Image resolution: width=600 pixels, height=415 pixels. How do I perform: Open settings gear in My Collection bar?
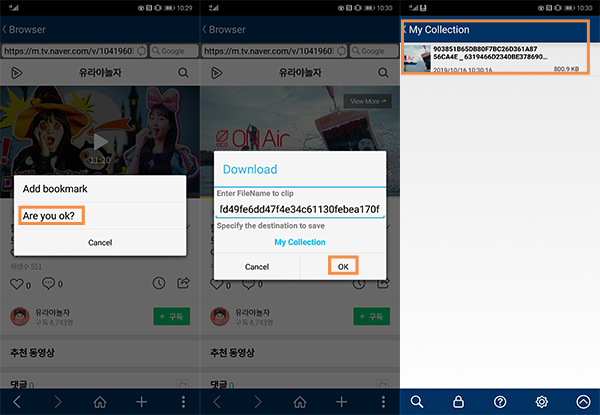click(541, 402)
